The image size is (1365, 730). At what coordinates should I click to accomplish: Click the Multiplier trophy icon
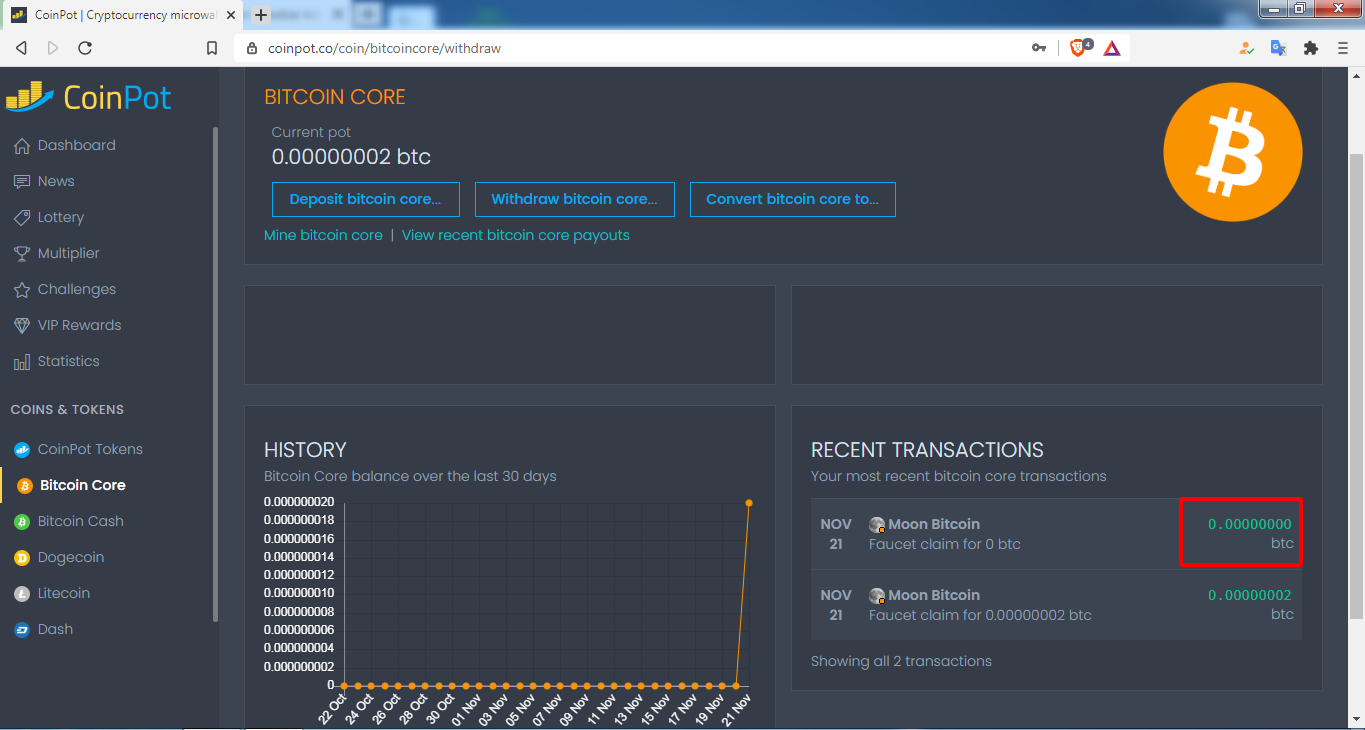click(x=21, y=254)
